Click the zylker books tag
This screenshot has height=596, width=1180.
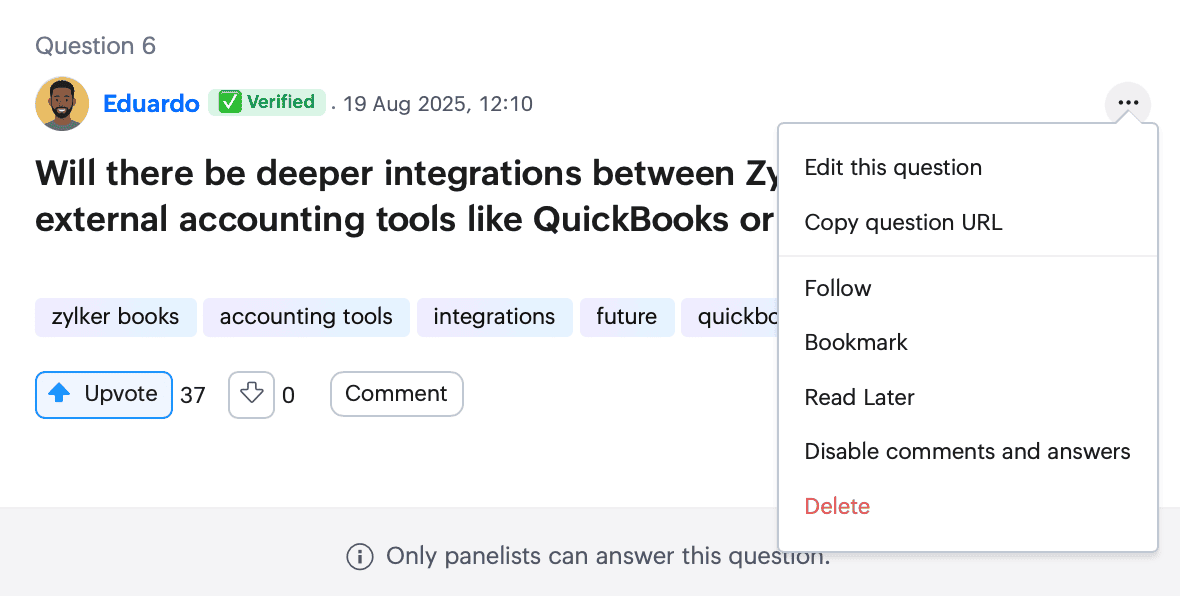coord(116,317)
